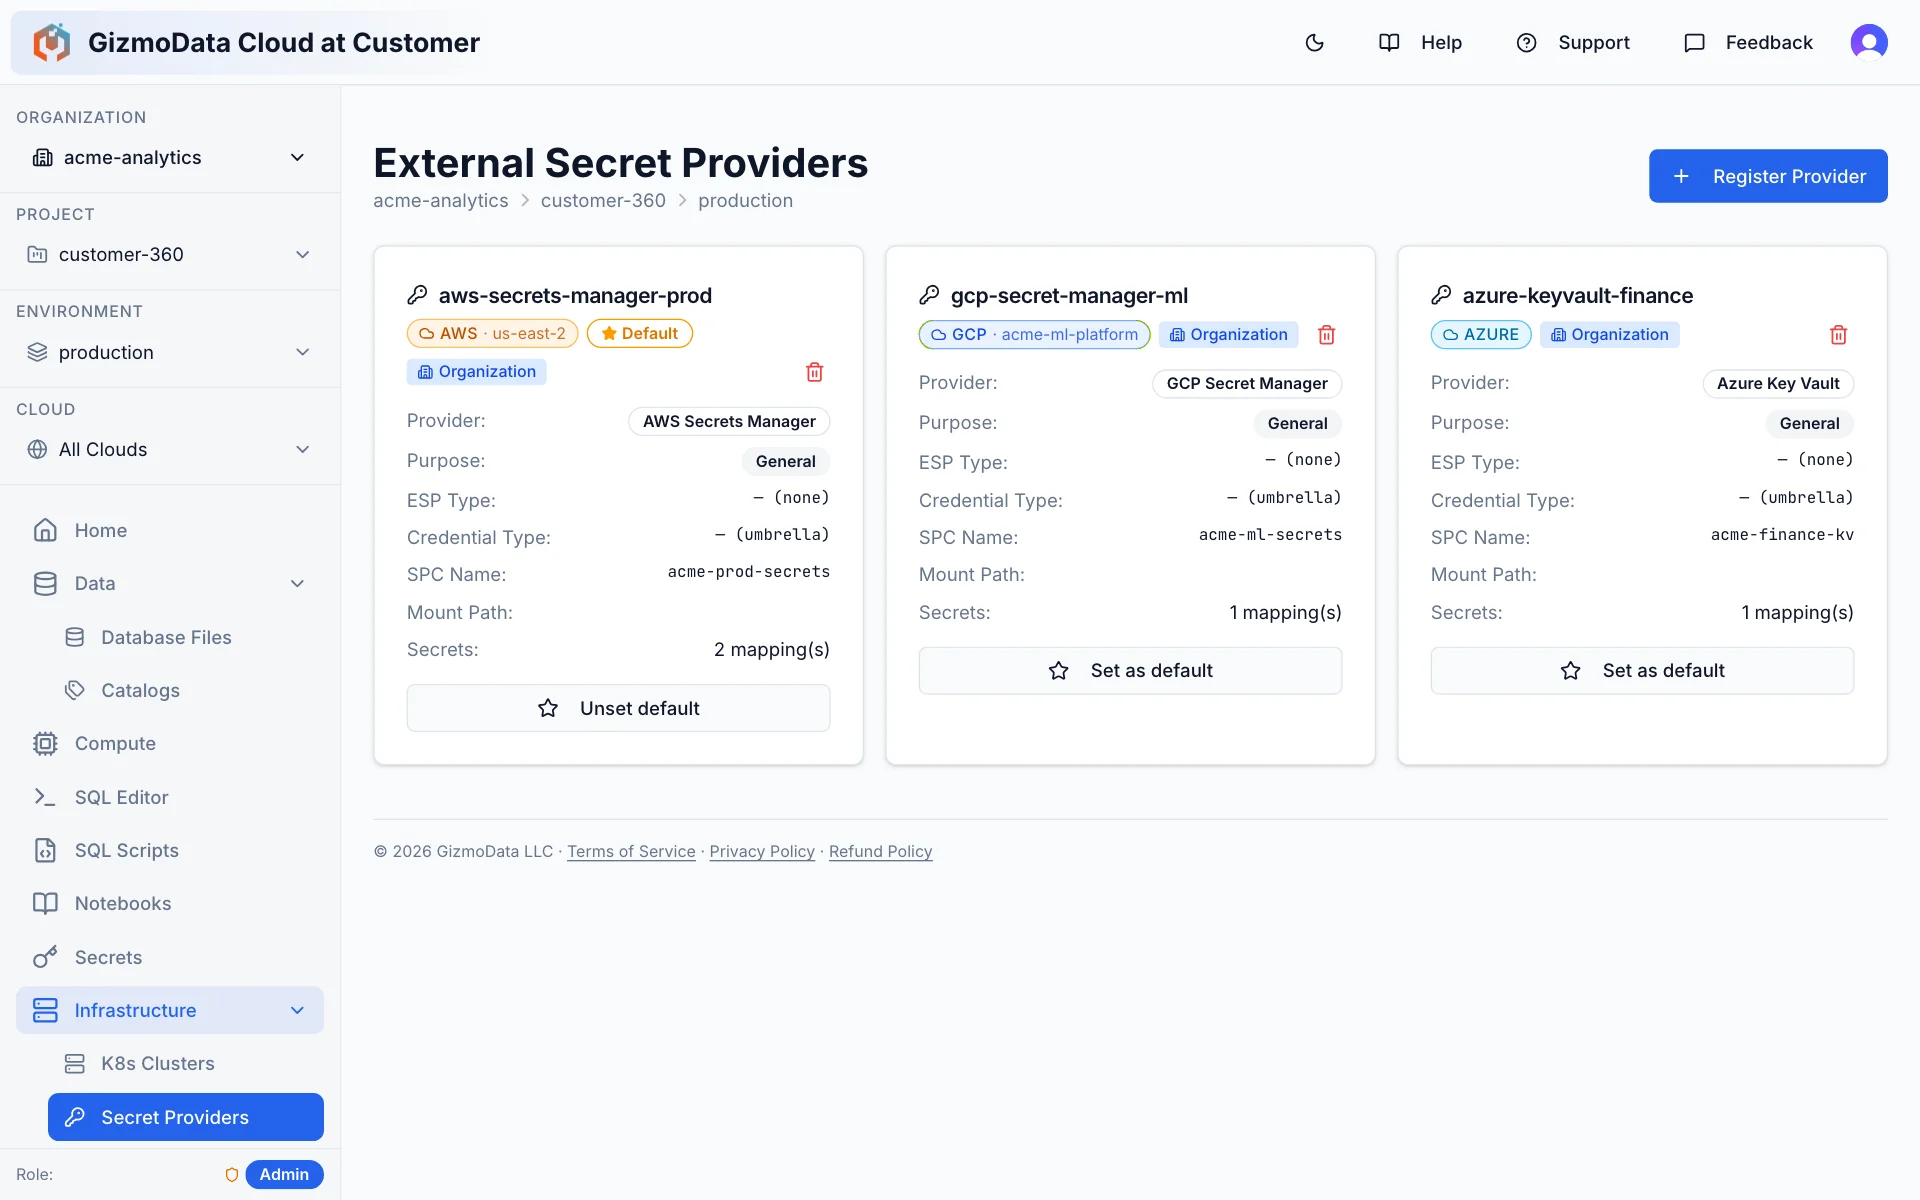Unset default for aws-secrets-manager-prod
The width and height of the screenshot is (1920, 1200).
[618, 708]
